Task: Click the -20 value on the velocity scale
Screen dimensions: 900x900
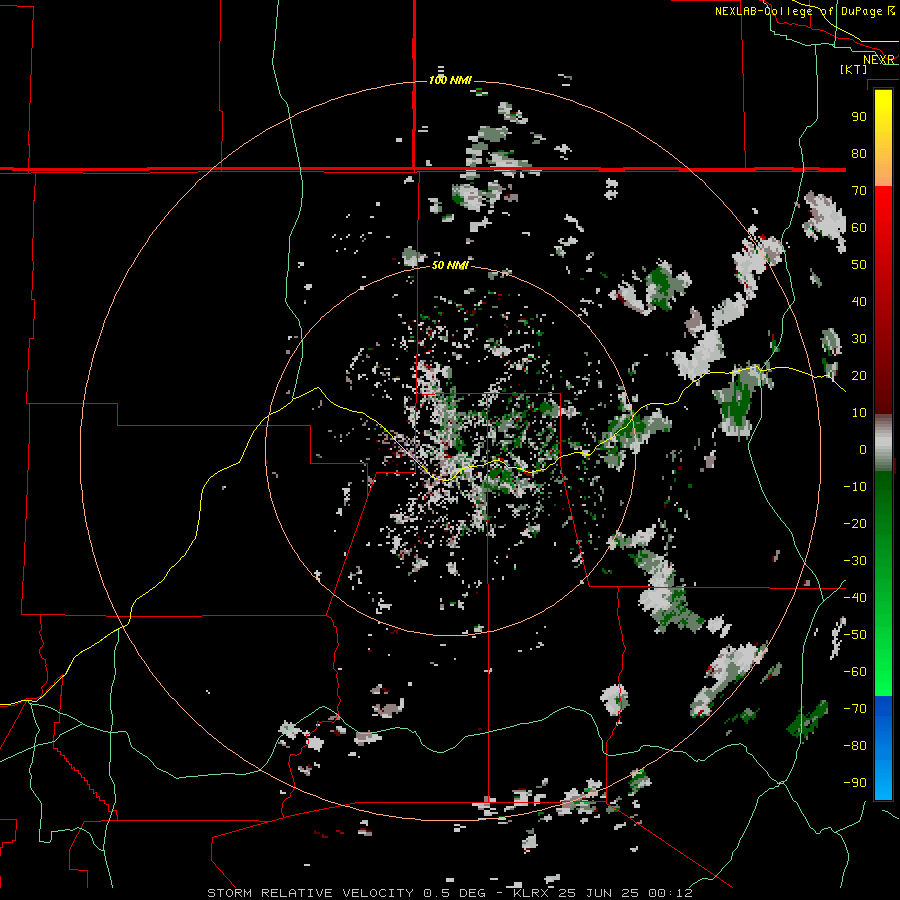Action: click(855, 523)
